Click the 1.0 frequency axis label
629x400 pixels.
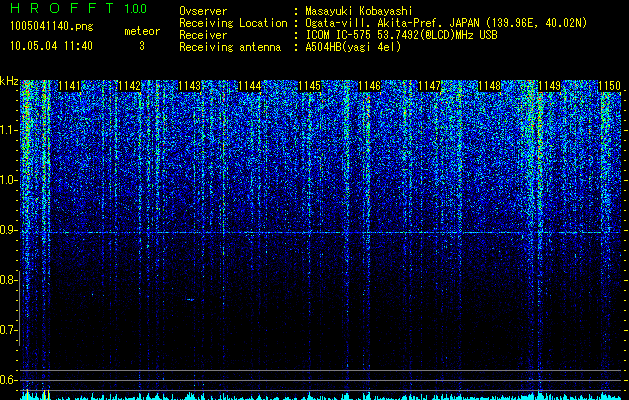point(8,181)
